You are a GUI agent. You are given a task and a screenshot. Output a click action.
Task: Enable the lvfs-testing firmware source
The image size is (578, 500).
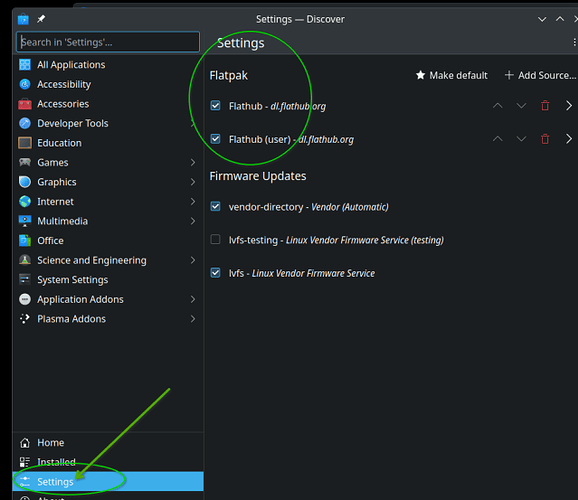[215, 240]
